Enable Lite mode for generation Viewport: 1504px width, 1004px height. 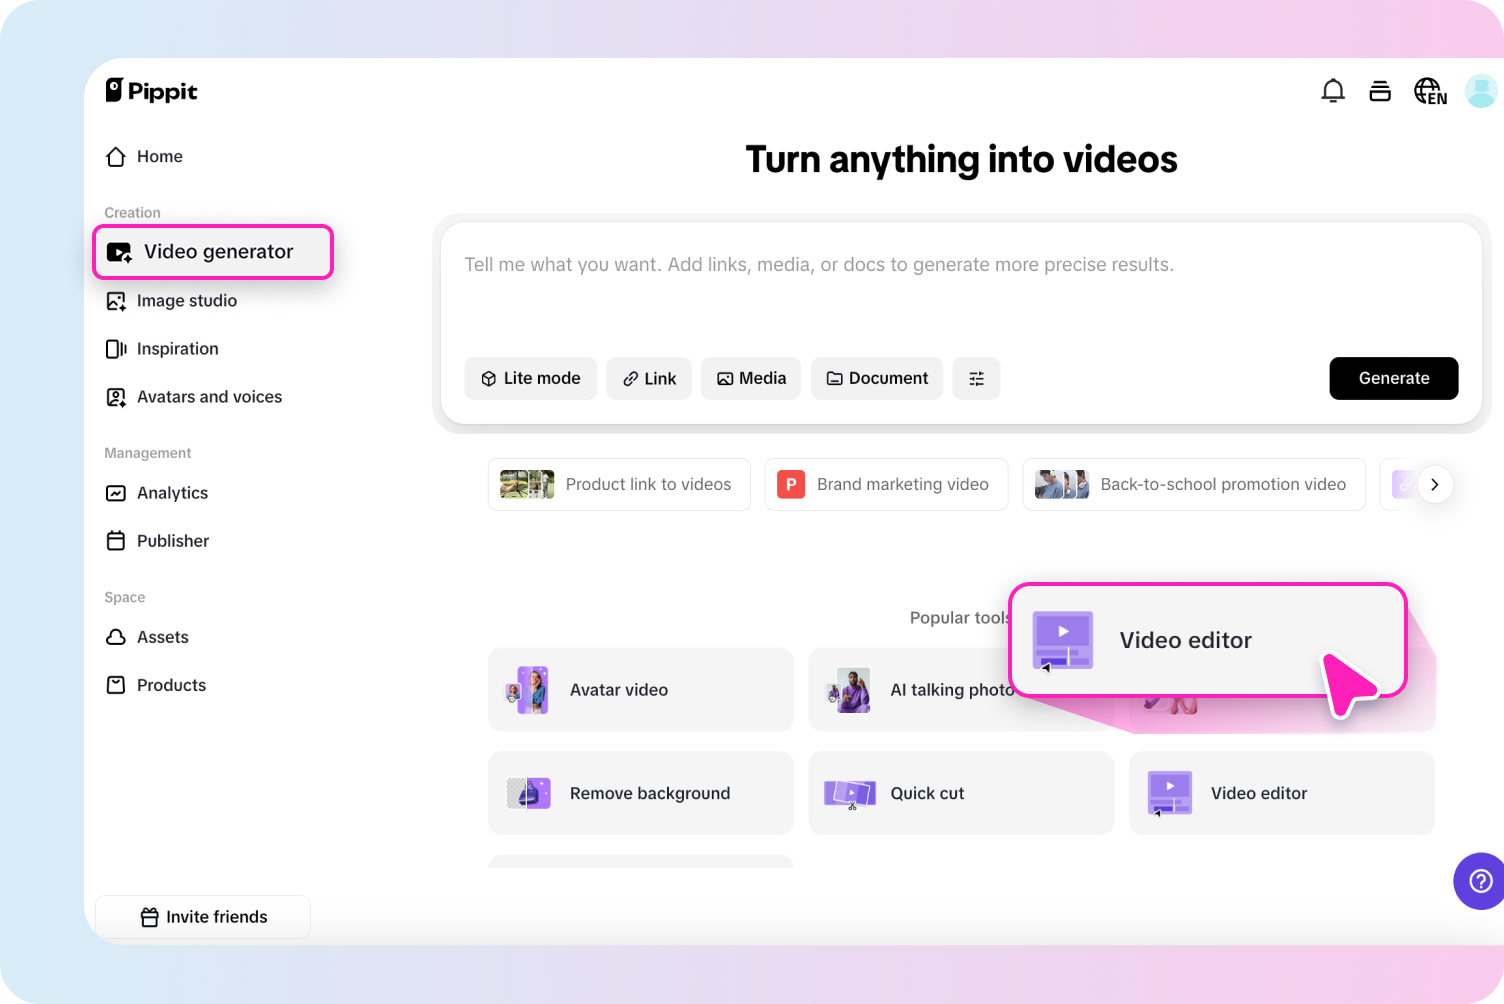530,378
